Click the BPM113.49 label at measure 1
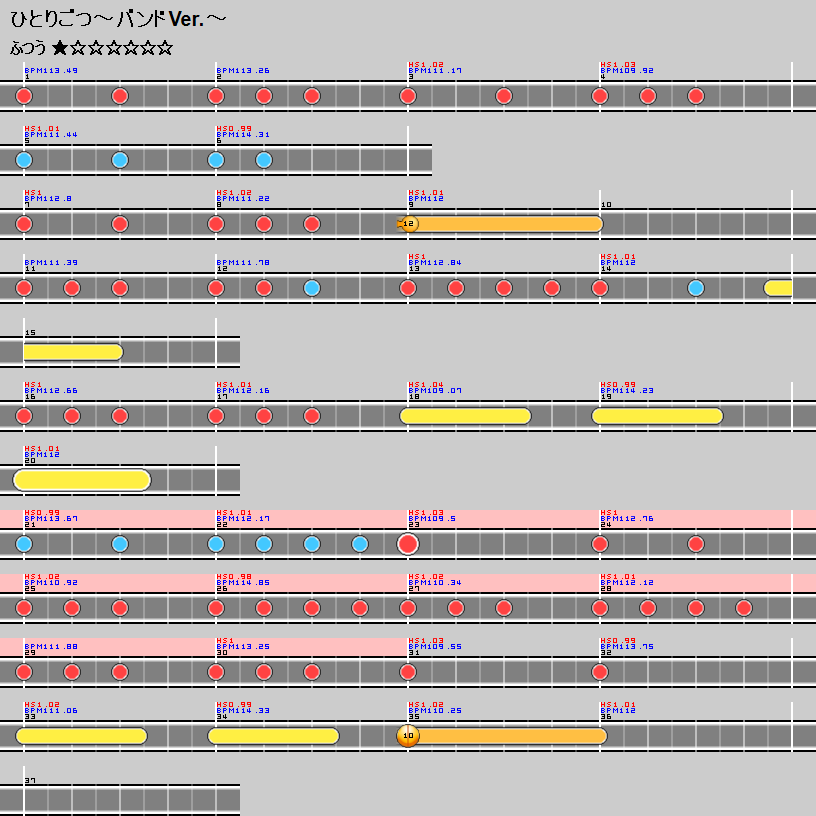Screen dimensions: 816x816 pos(51,71)
